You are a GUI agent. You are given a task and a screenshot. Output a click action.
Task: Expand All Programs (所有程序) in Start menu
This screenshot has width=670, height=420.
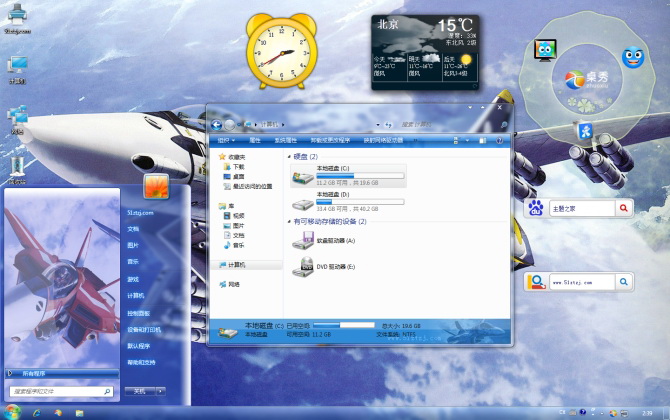pos(62,373)
